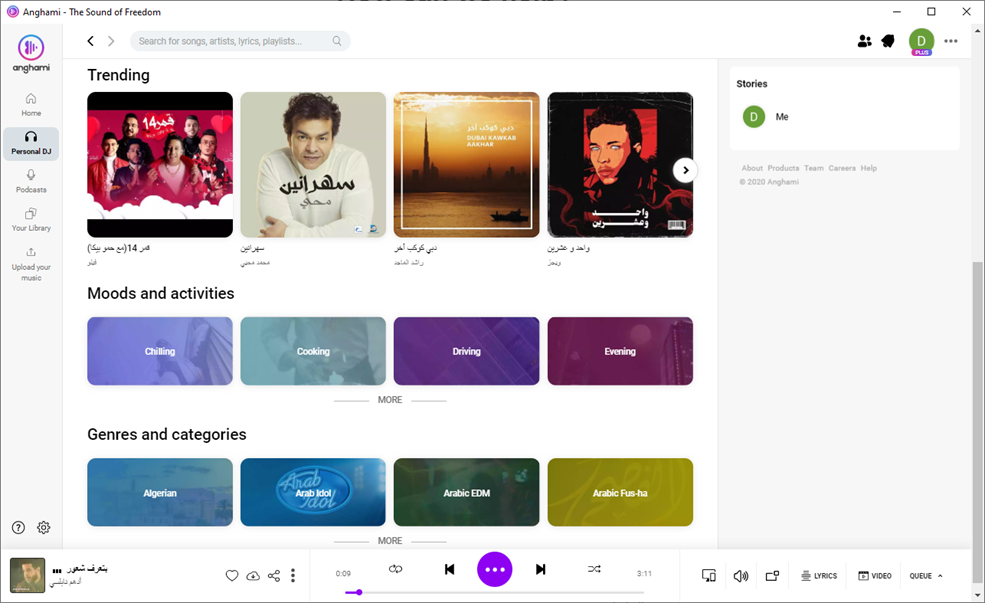The width and height of the screenshot is (985, 603).
Task: Select the Chilling mood card
Action: [x=160, y=351]
